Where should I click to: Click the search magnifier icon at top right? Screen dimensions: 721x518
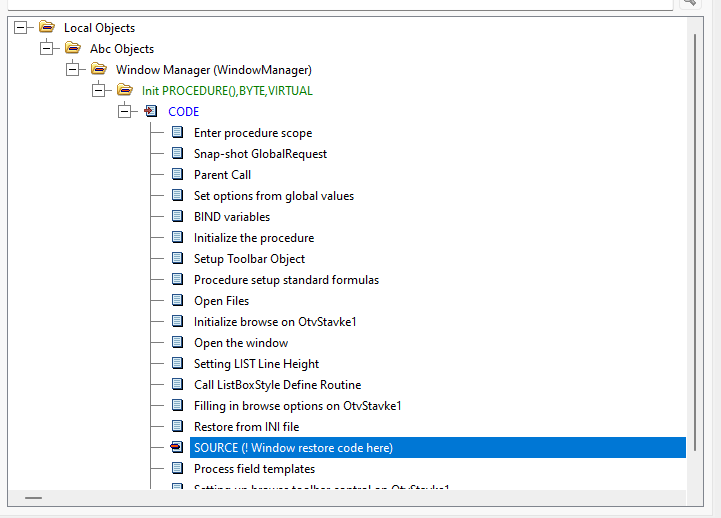(690, 3)
